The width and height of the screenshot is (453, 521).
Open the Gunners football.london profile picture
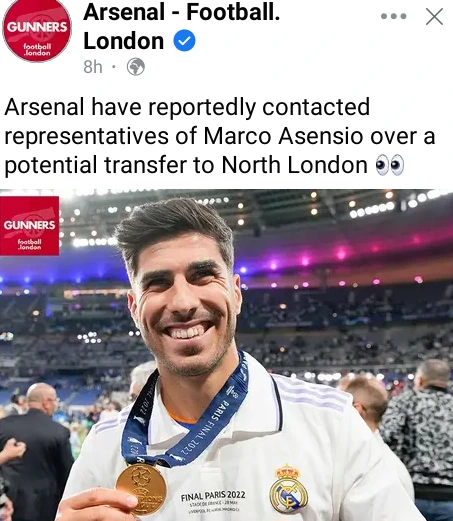[x=37, y=31]
